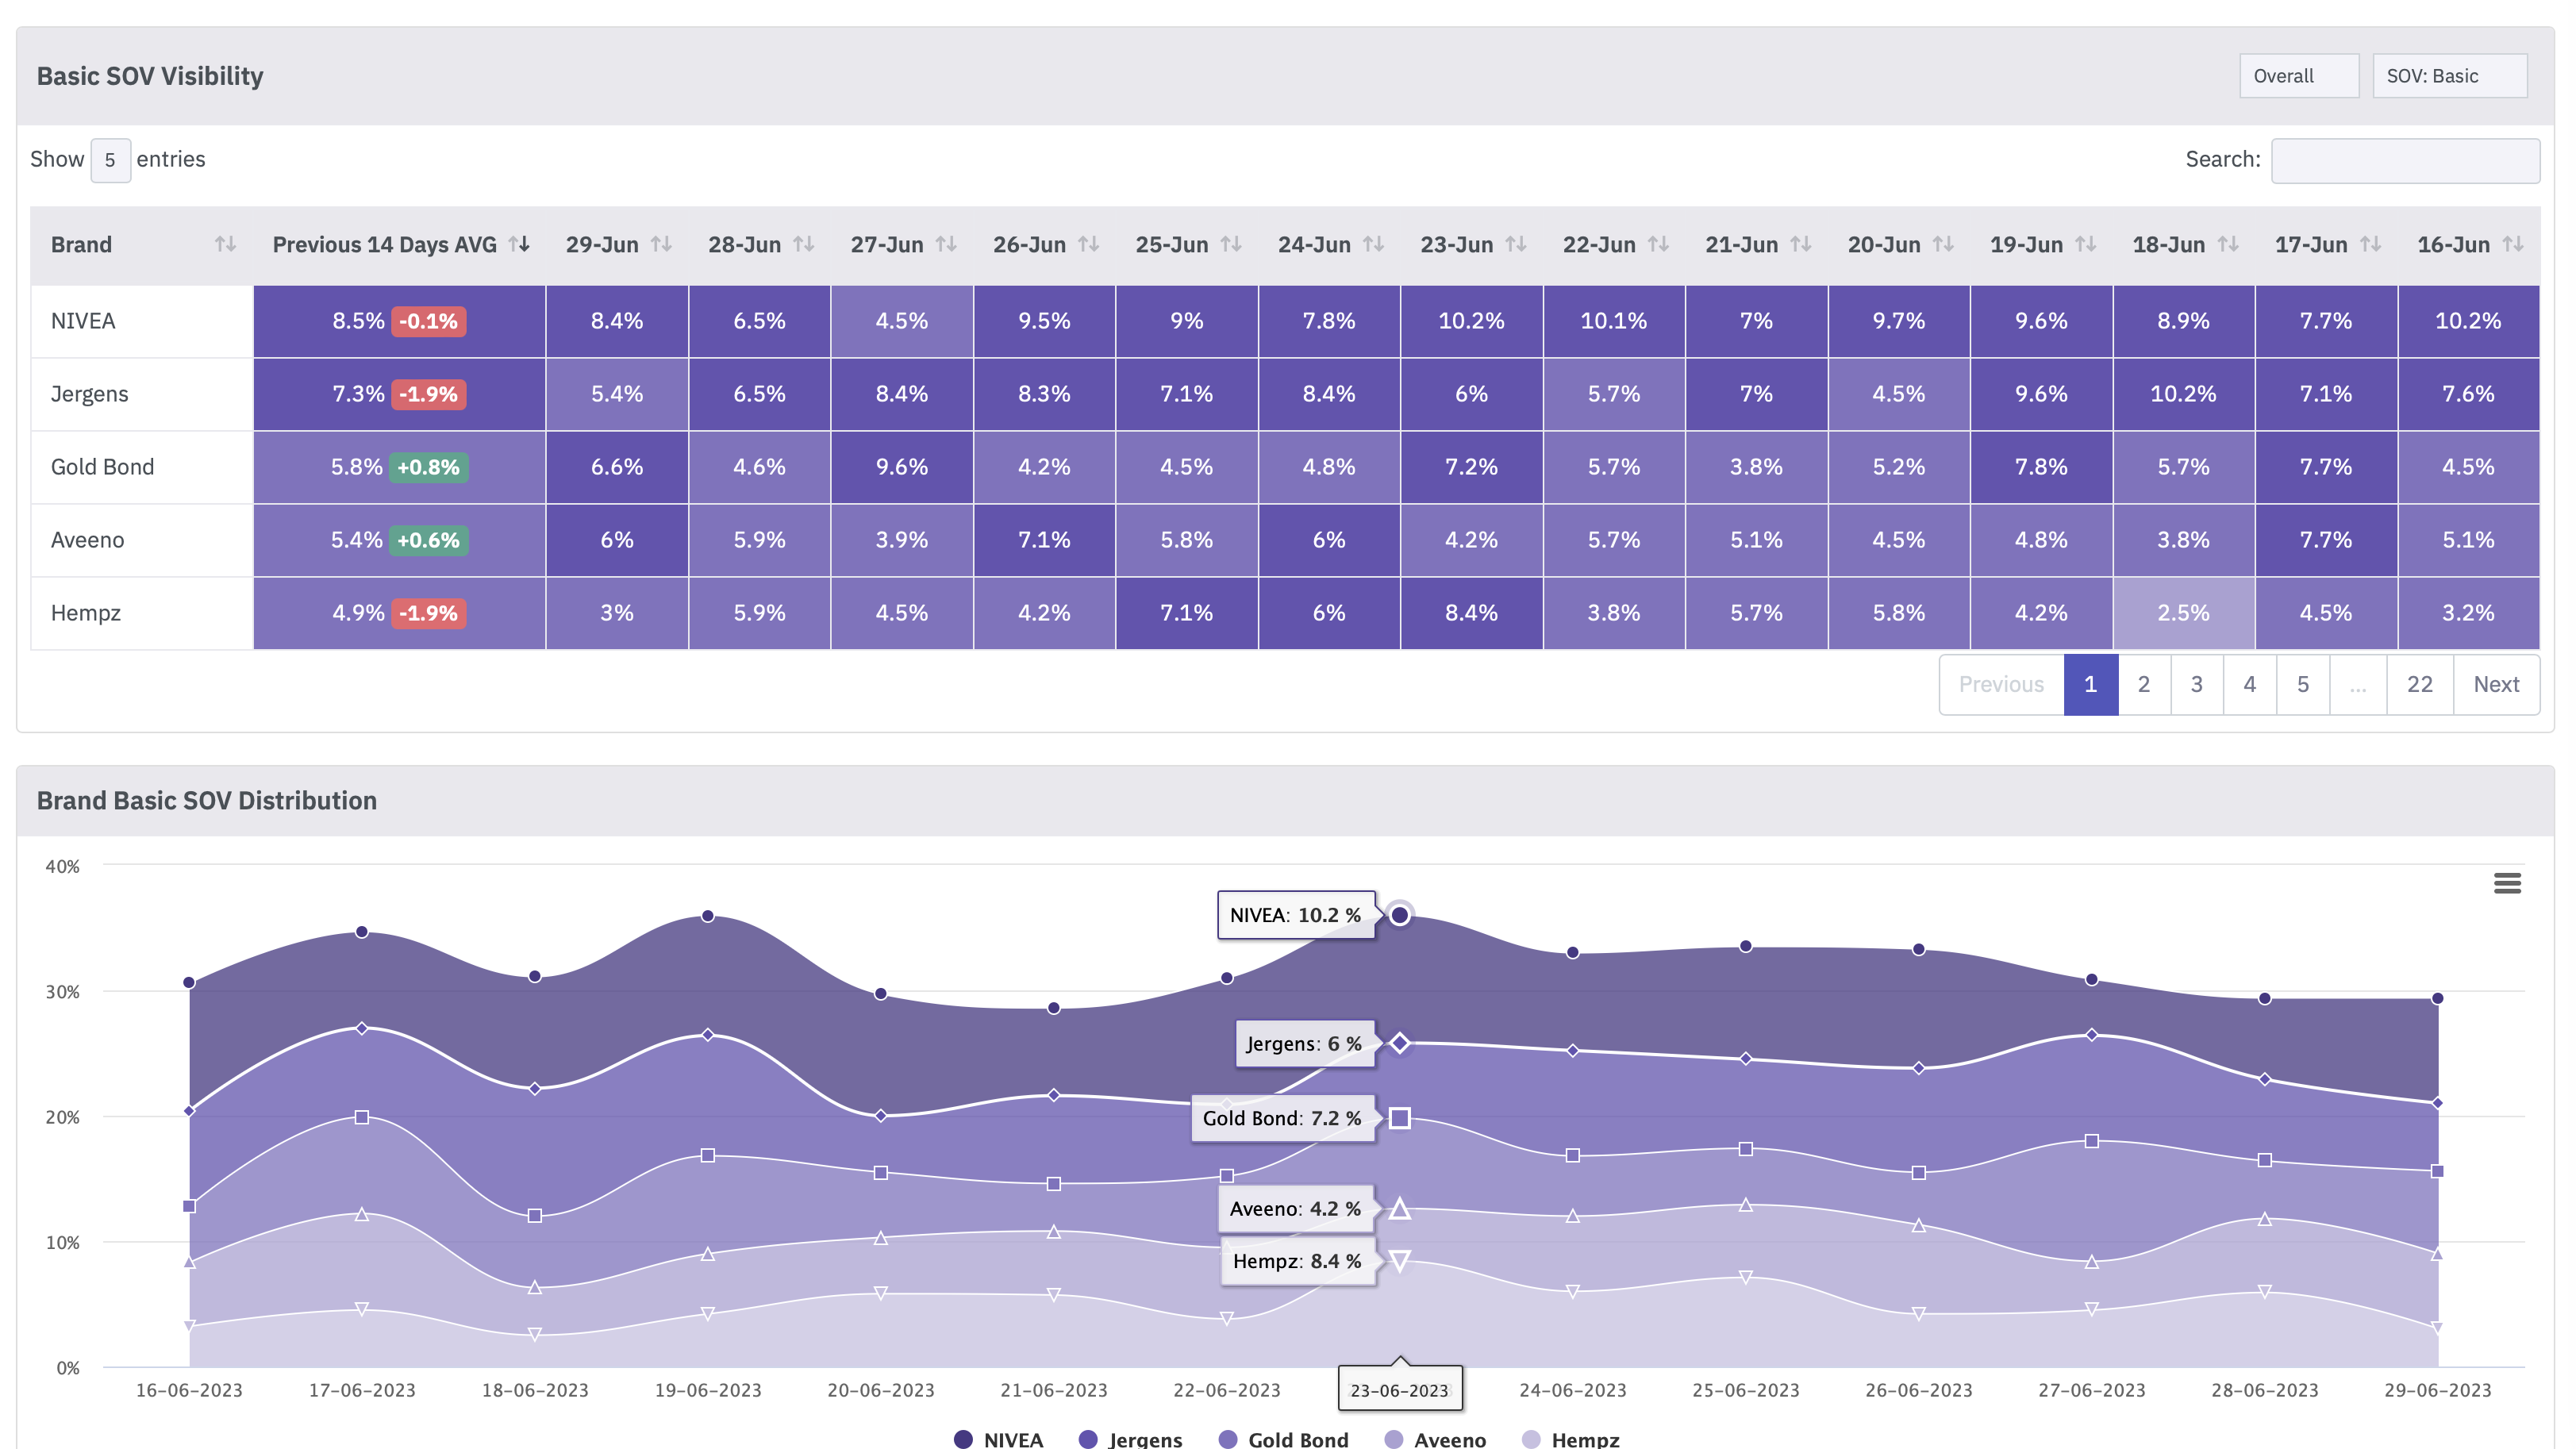Open the Overall dropdown

click(2299, 76)
